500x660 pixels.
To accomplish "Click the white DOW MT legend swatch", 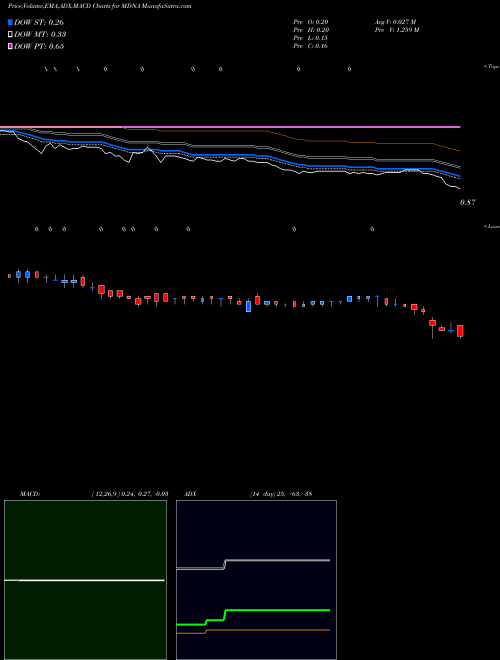I will coord(10,35).
